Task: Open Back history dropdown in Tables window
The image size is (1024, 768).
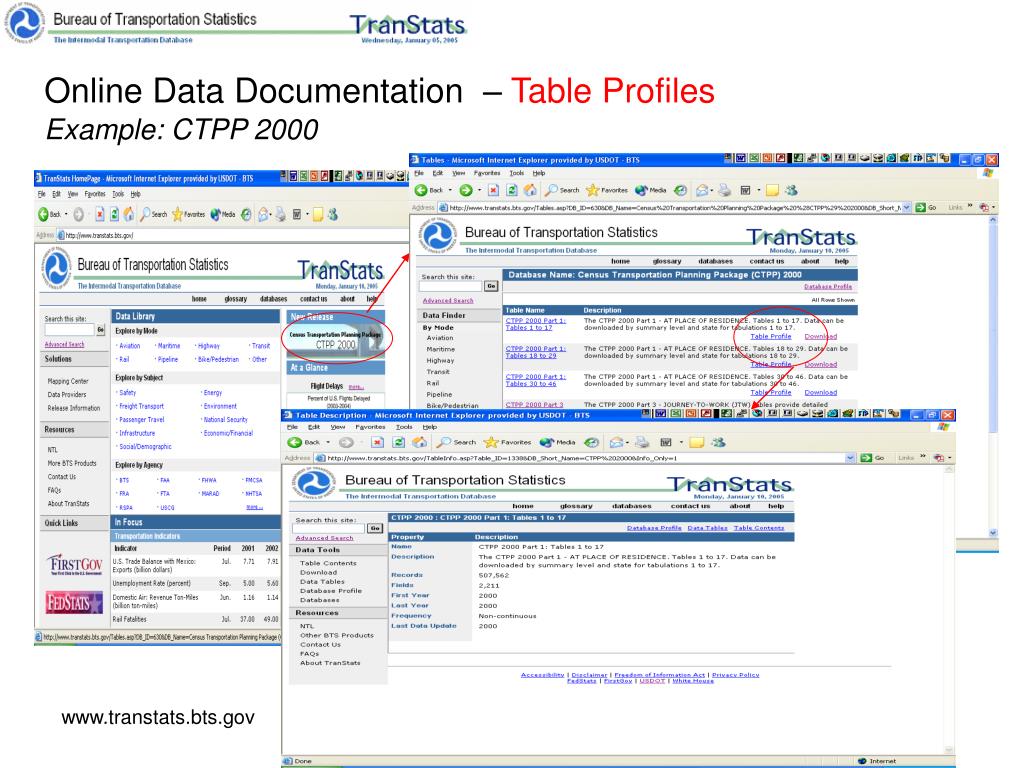Action: click(x=450, y=191)
